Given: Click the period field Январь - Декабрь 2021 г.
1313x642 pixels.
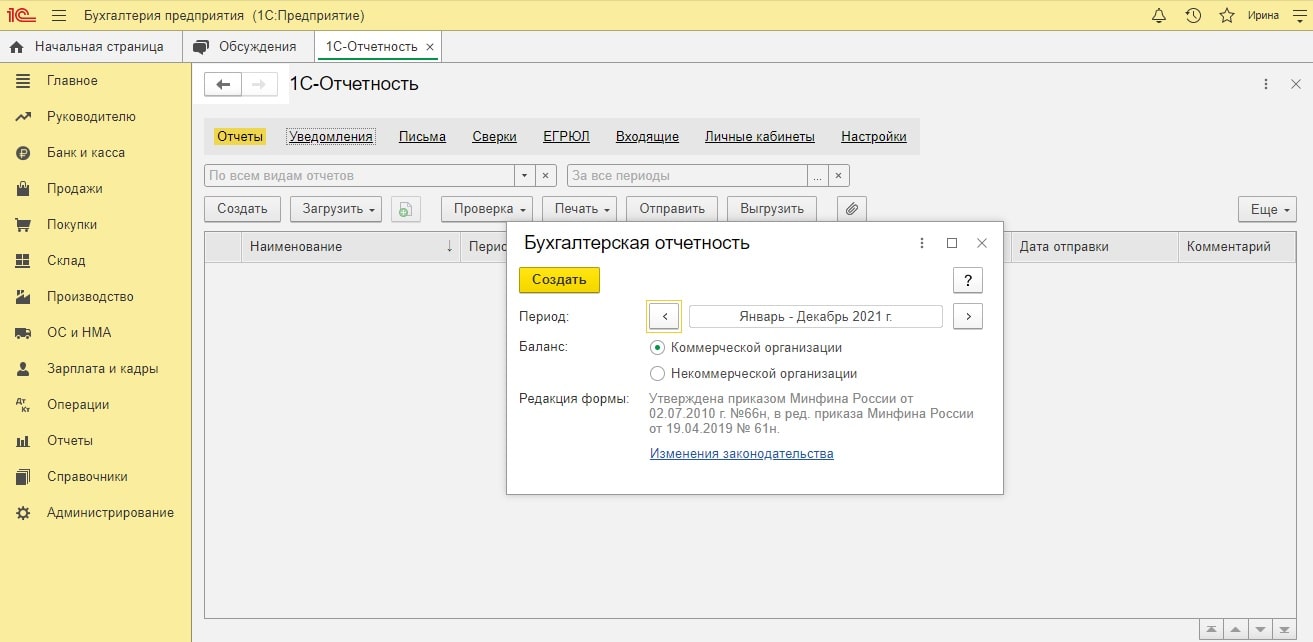Looking at the screenshot, I should tap(816, 316).
